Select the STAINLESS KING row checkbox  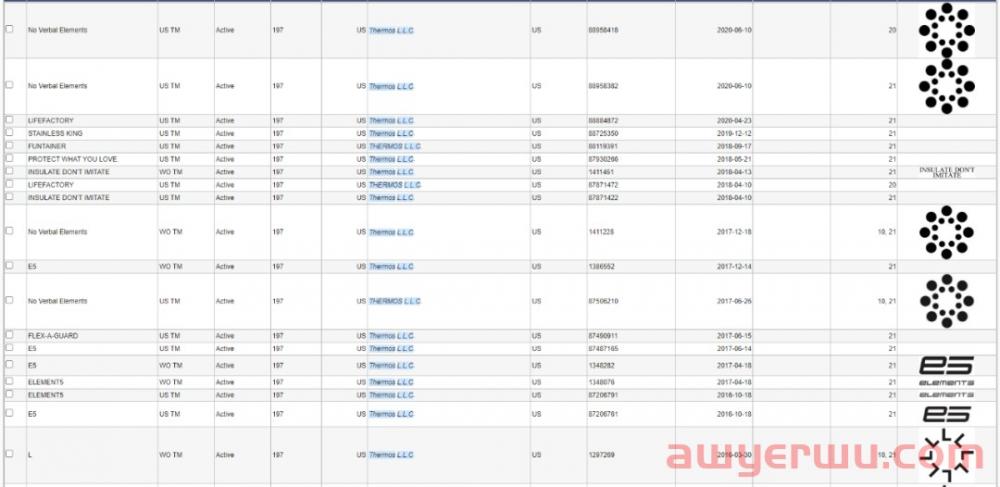pyautogui.click(x=9, y=133)
